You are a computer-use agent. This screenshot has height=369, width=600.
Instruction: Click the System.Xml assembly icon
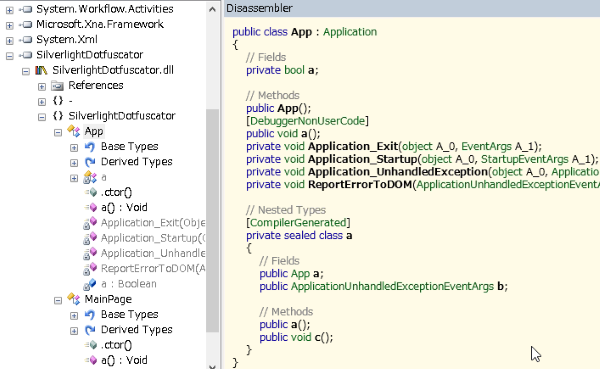tap(26, 39)
